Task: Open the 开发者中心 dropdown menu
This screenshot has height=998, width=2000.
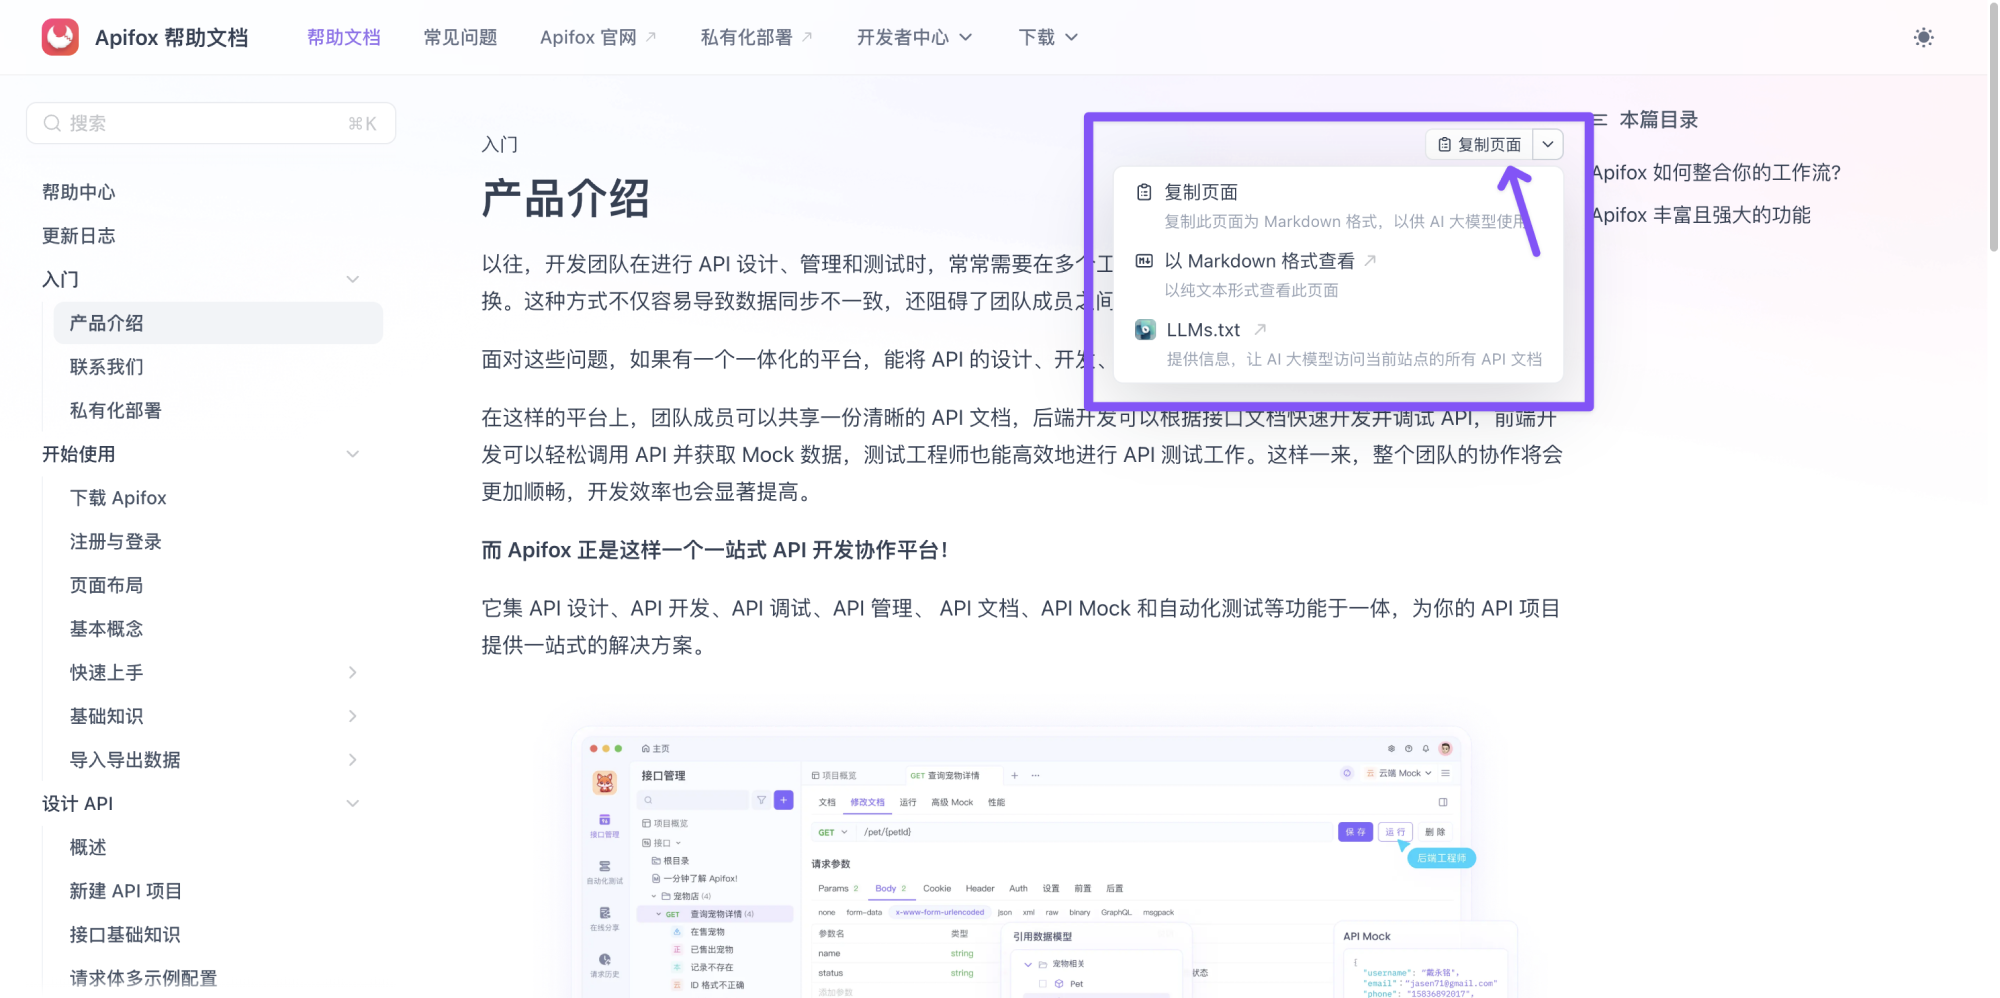Action: pyautogui.click(x=914, y=37)
